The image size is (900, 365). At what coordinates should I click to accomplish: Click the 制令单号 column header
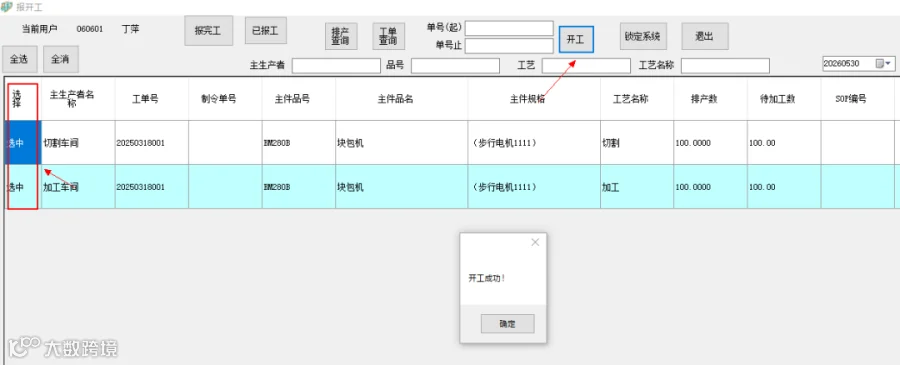225,99
